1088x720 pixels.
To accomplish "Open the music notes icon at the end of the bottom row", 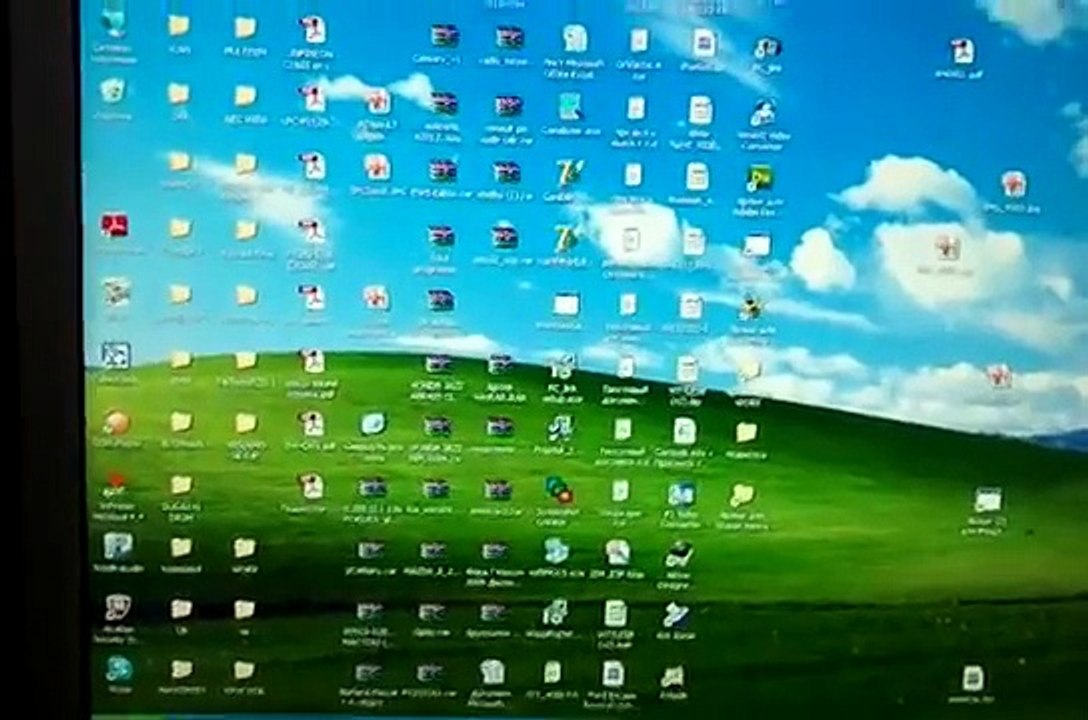I will coord(672,674).
